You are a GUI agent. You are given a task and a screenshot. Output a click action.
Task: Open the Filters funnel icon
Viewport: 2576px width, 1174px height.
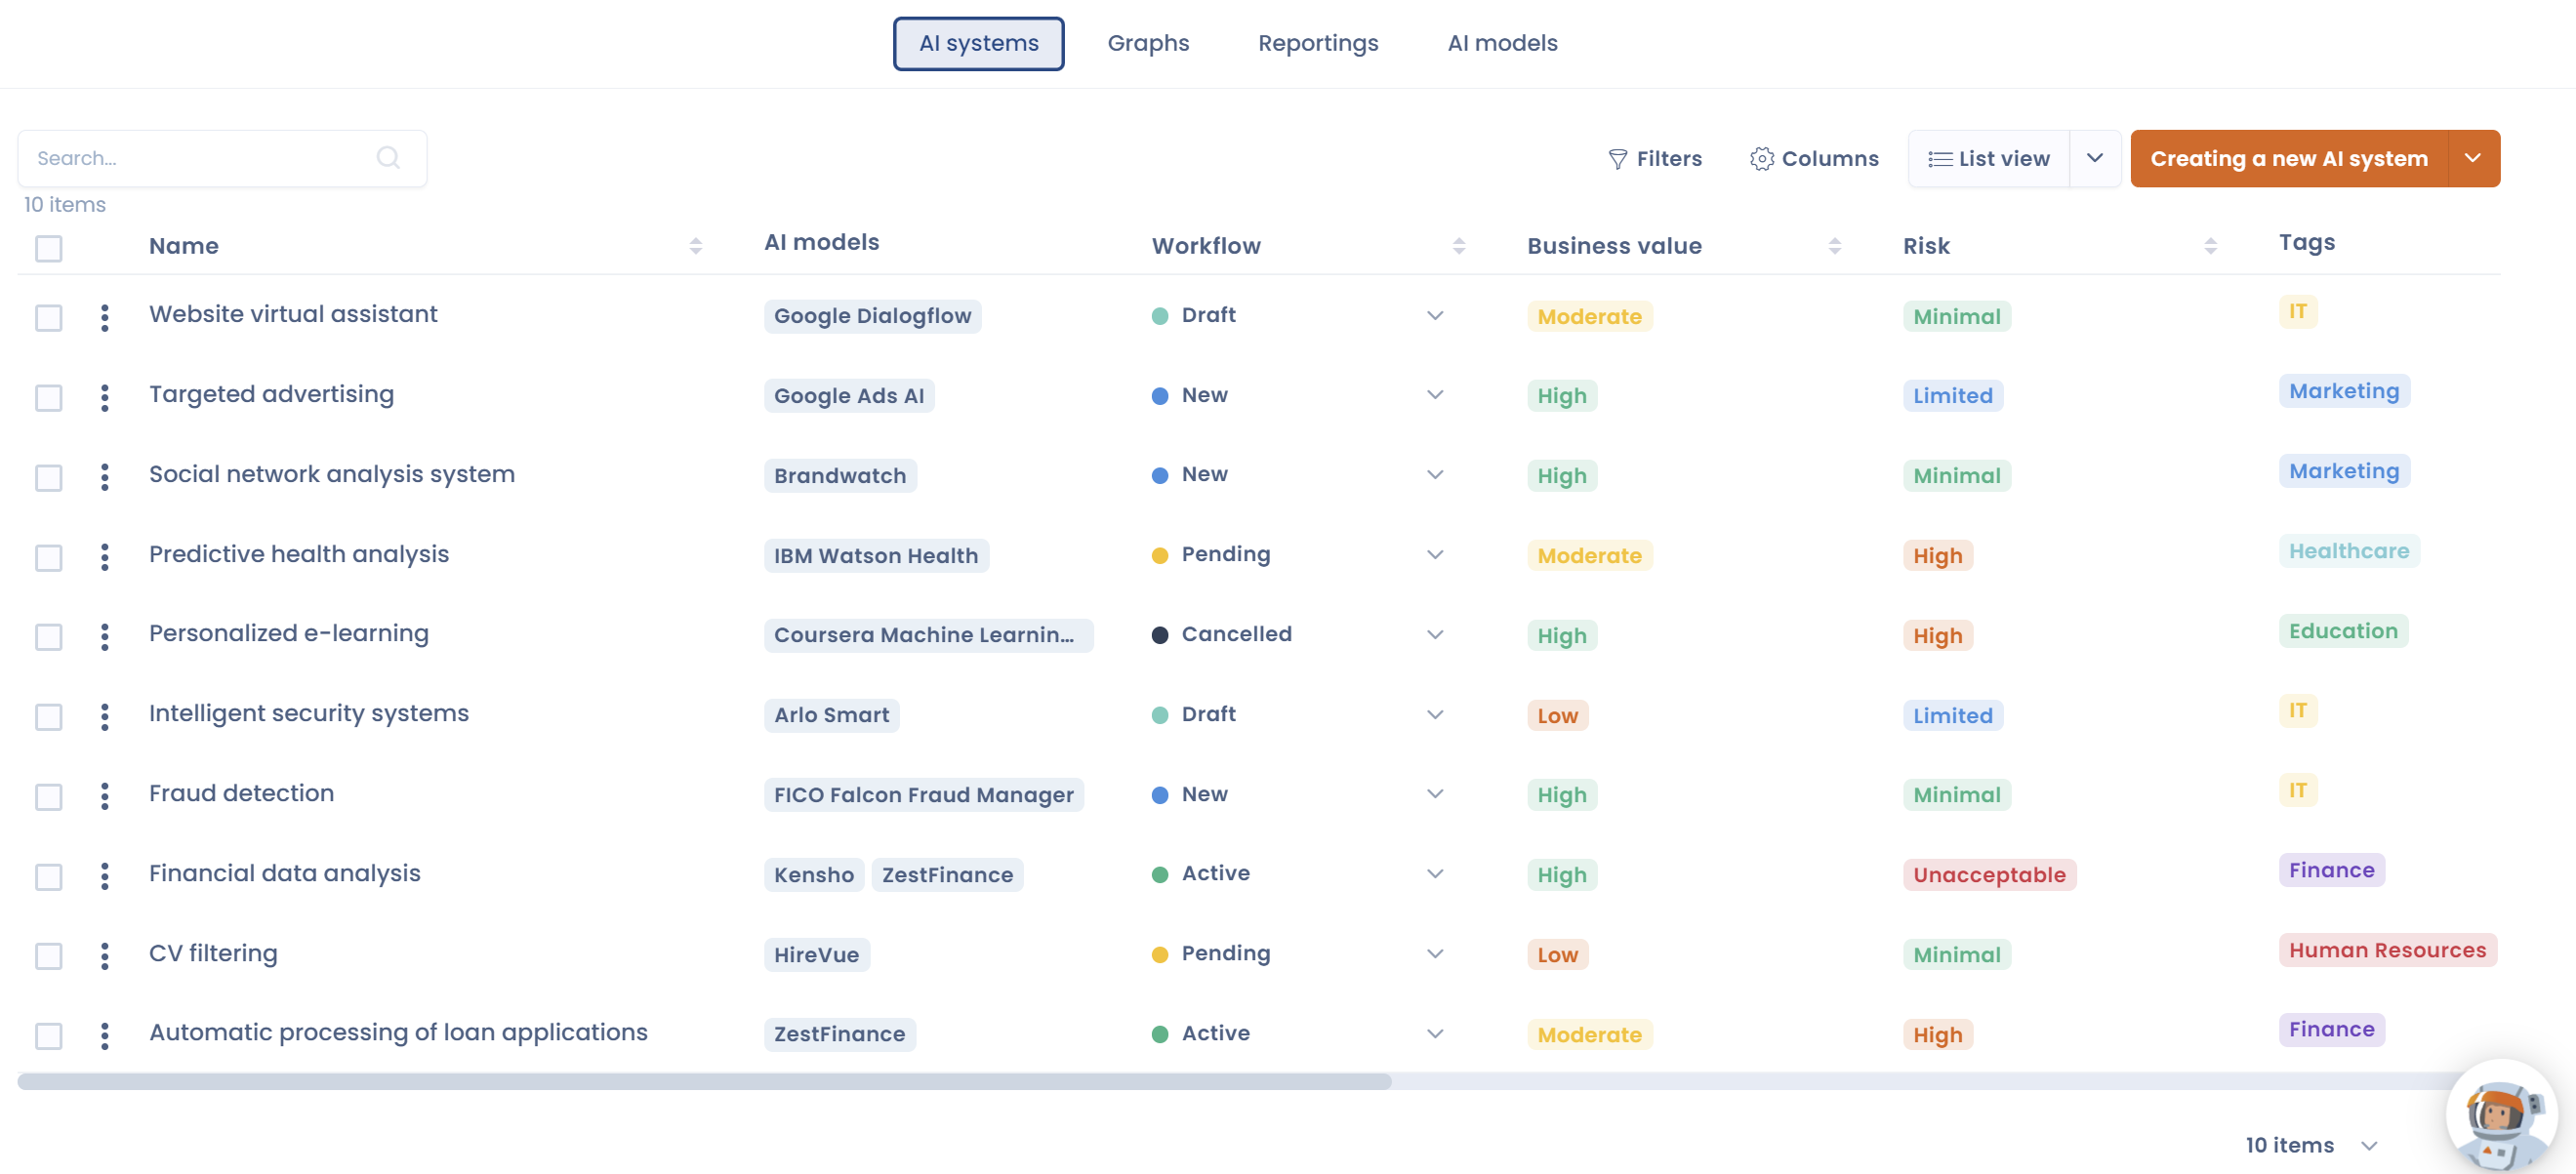pos(1617,159)
